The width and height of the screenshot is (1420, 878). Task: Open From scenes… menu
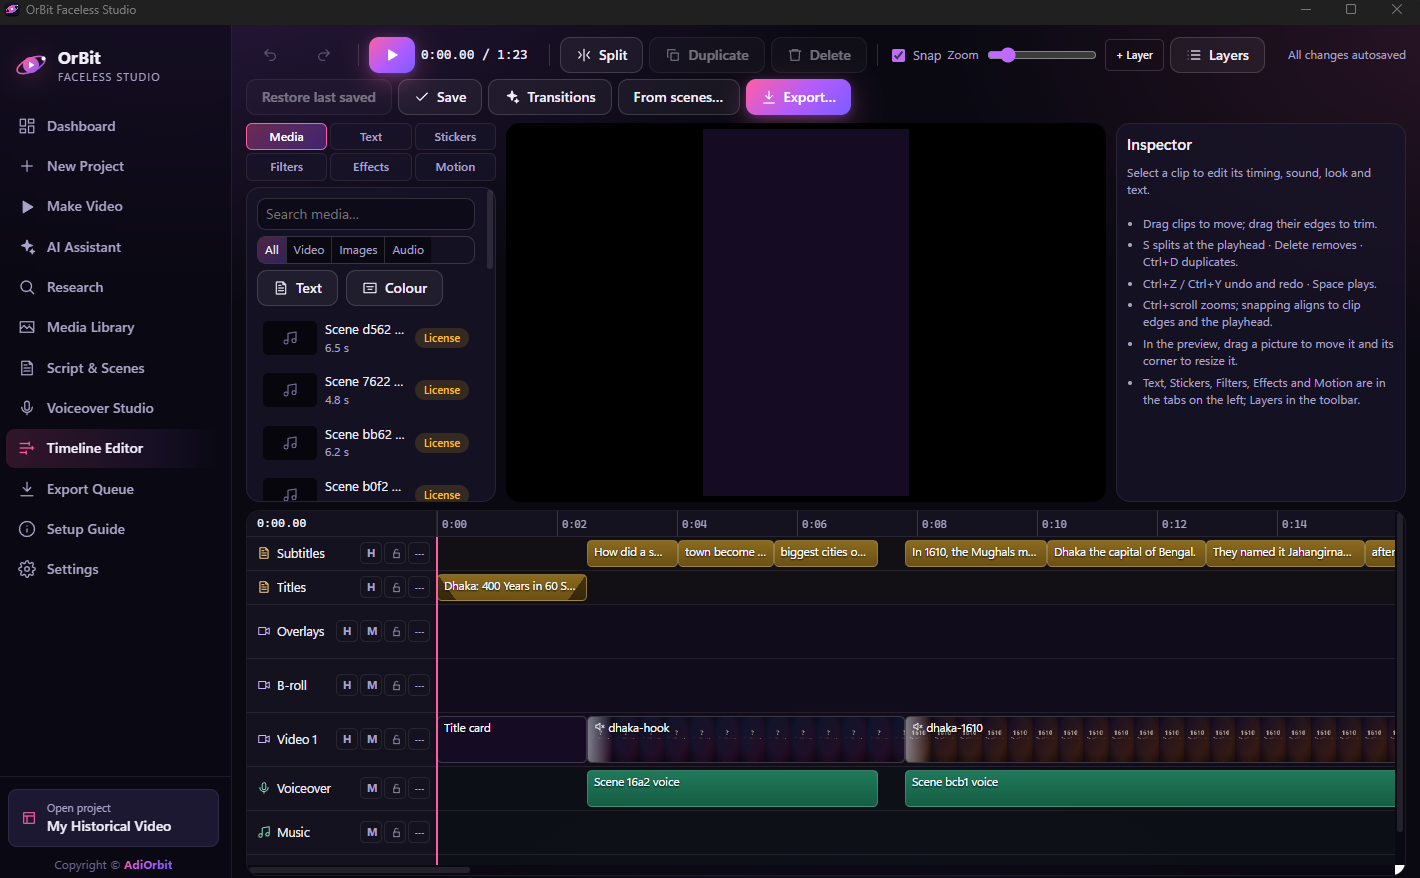pos(678,97)
